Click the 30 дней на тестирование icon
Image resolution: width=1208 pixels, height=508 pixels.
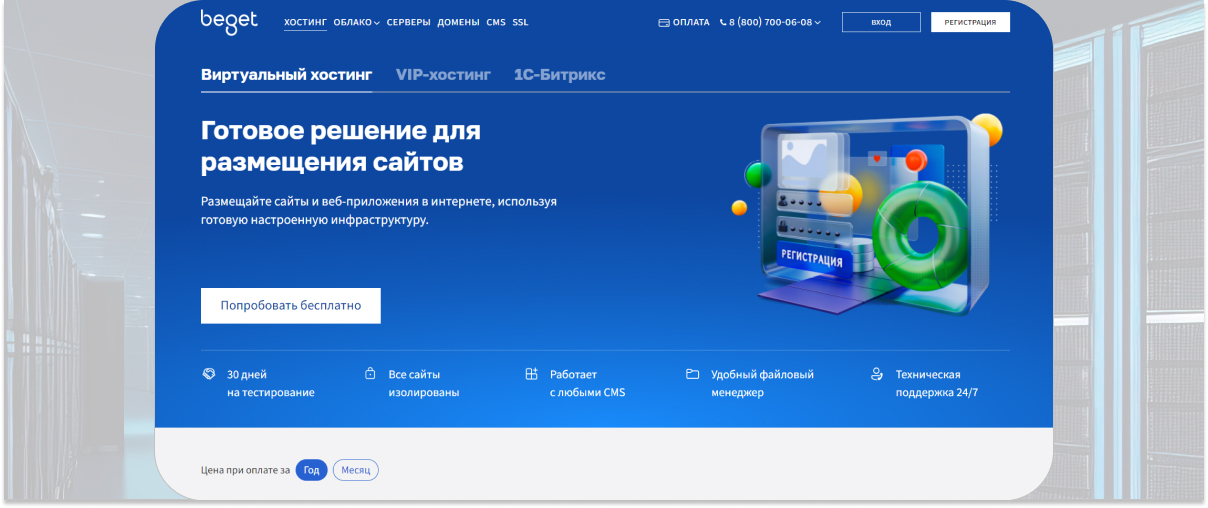point(208,374)
